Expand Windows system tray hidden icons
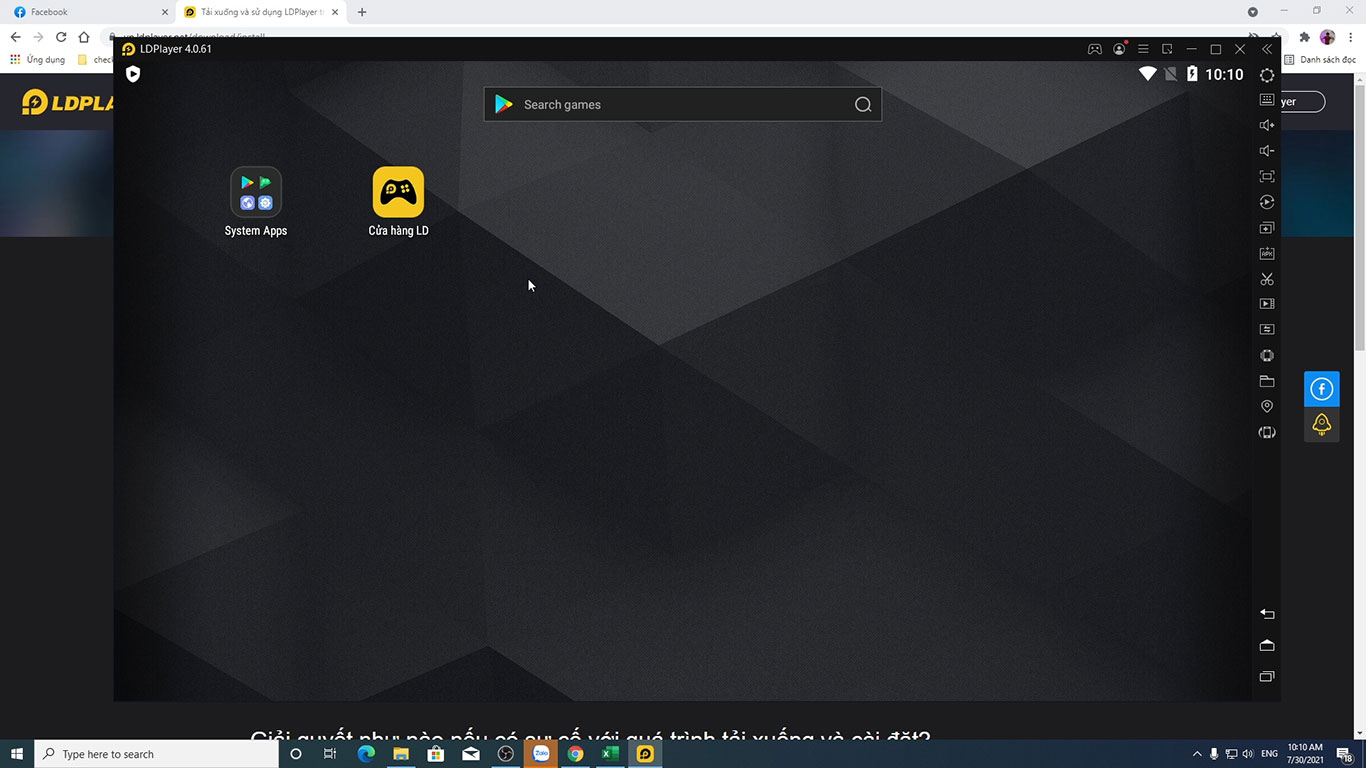The height and width of the screenshot is (768, 1366). (x=1197, y=754)
